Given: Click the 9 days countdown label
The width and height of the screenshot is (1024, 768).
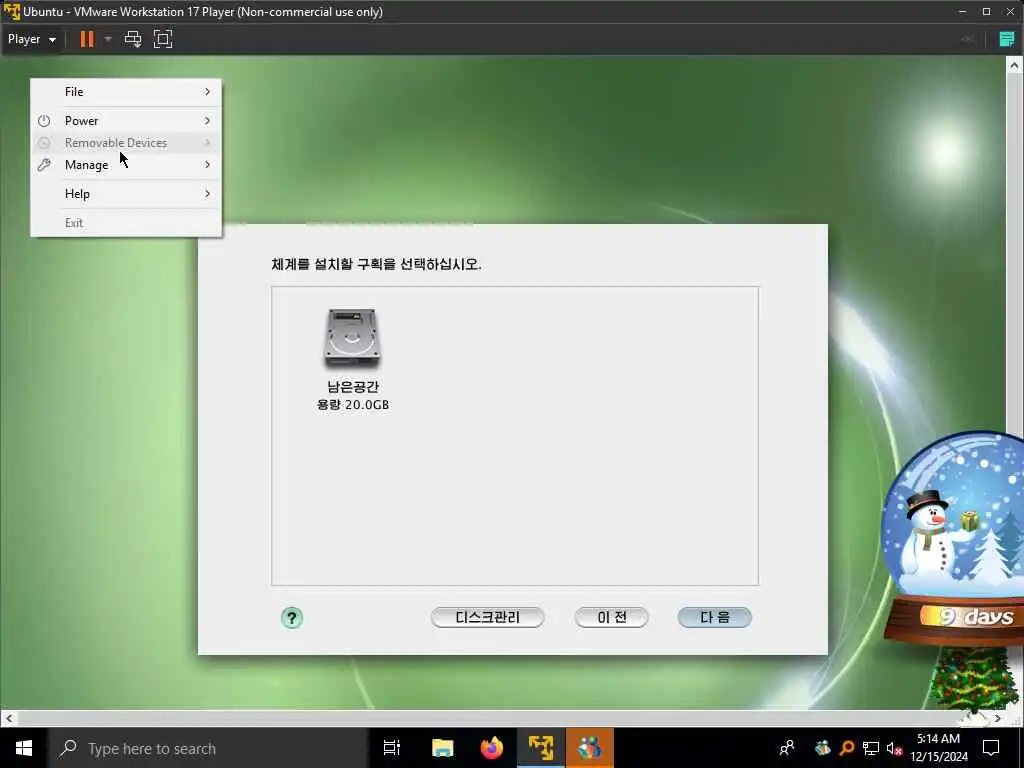Looking at the screenshot, I should [976, 616].
